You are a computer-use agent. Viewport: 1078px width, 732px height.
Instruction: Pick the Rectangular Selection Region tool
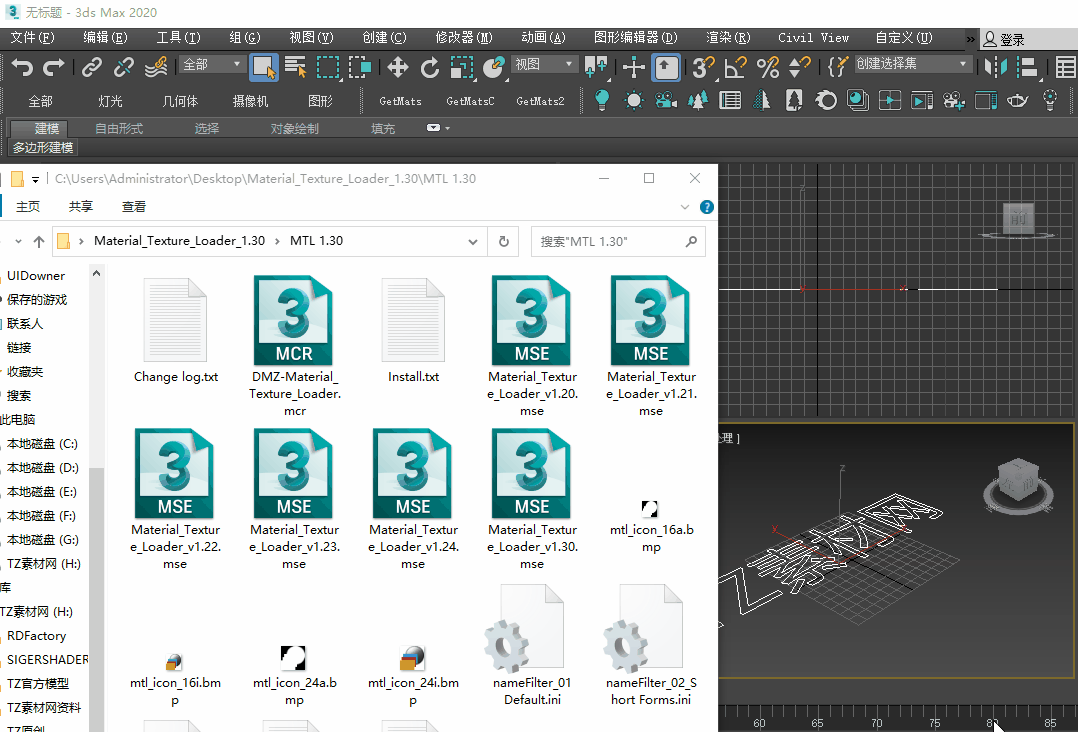(328, 67)
